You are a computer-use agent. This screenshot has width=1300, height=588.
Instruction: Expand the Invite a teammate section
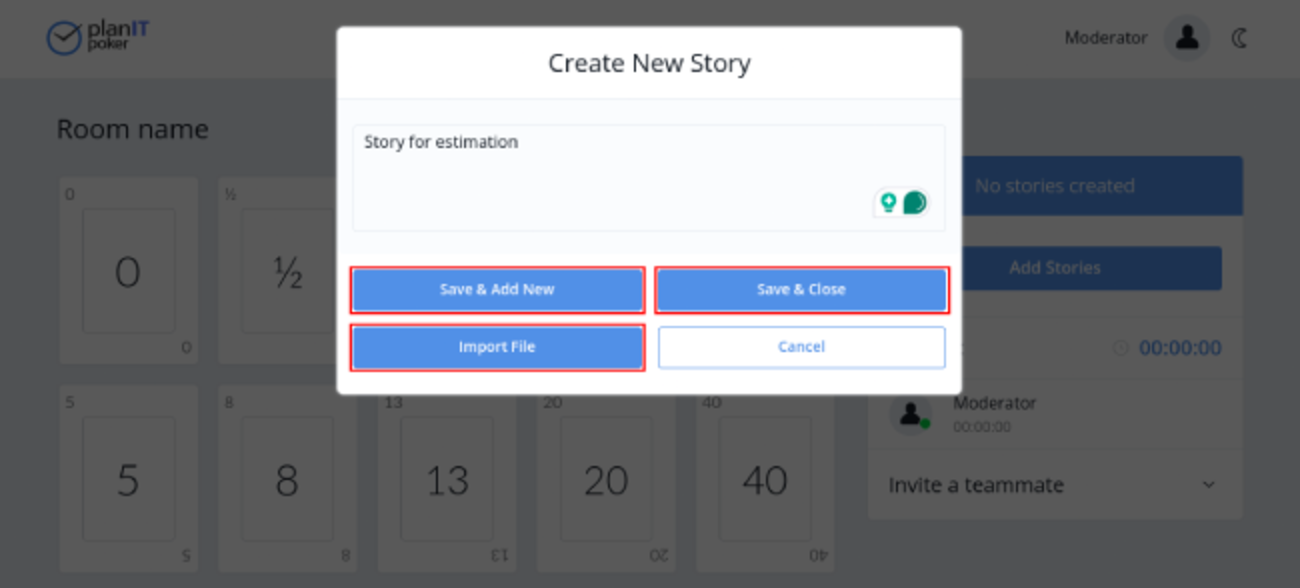(x=976, y=485)
